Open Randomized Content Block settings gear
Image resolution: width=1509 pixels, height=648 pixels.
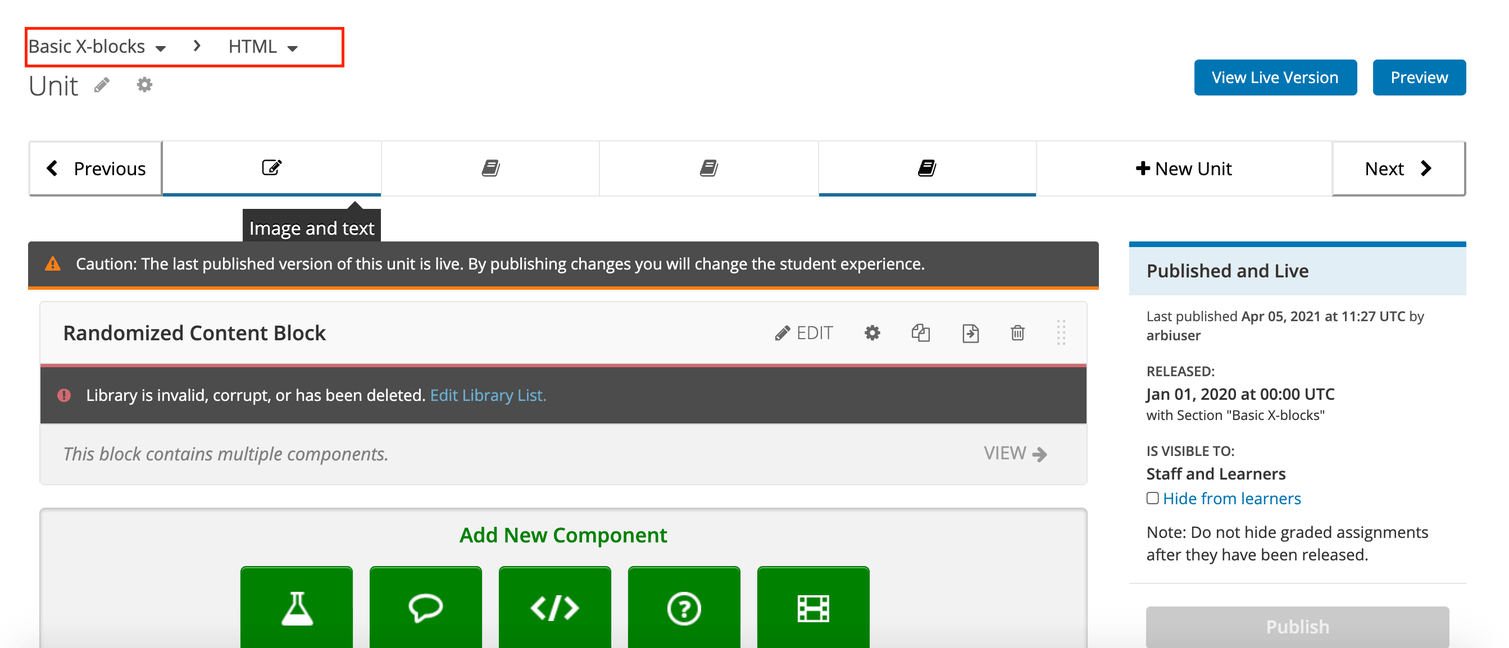click(873, 333)
